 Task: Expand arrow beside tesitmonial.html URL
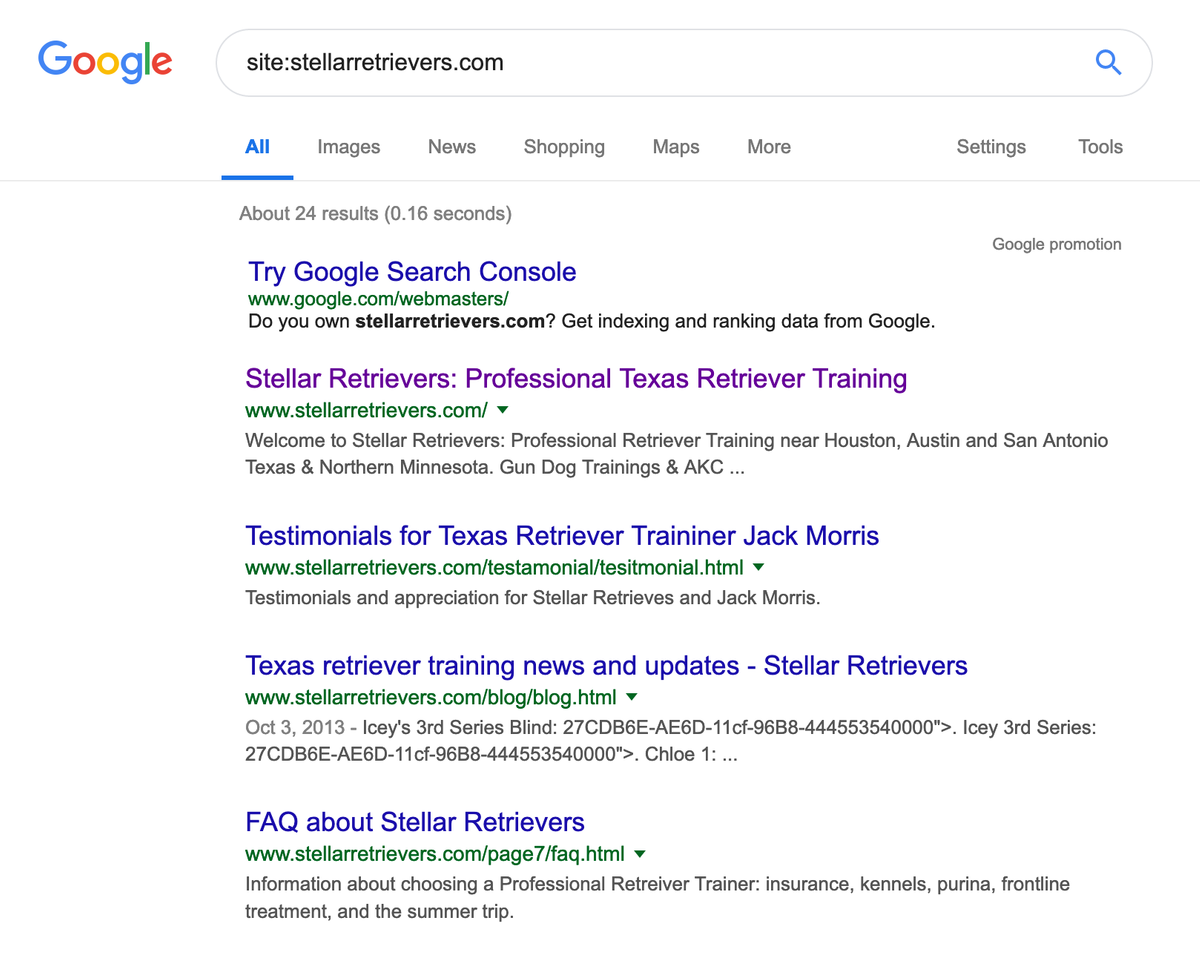click(758, 567)
